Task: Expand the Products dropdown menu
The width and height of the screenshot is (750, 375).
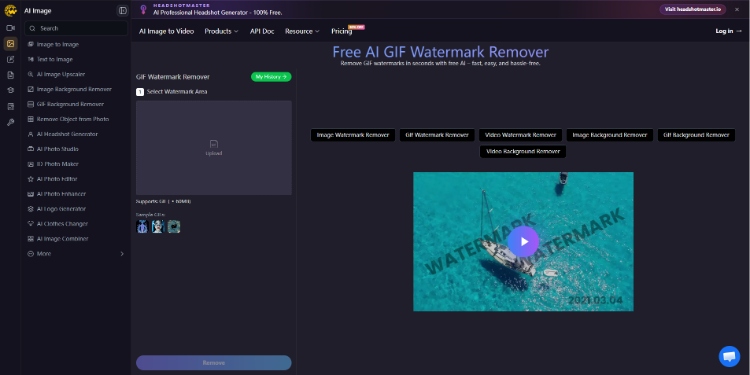Action: [221, 31]
